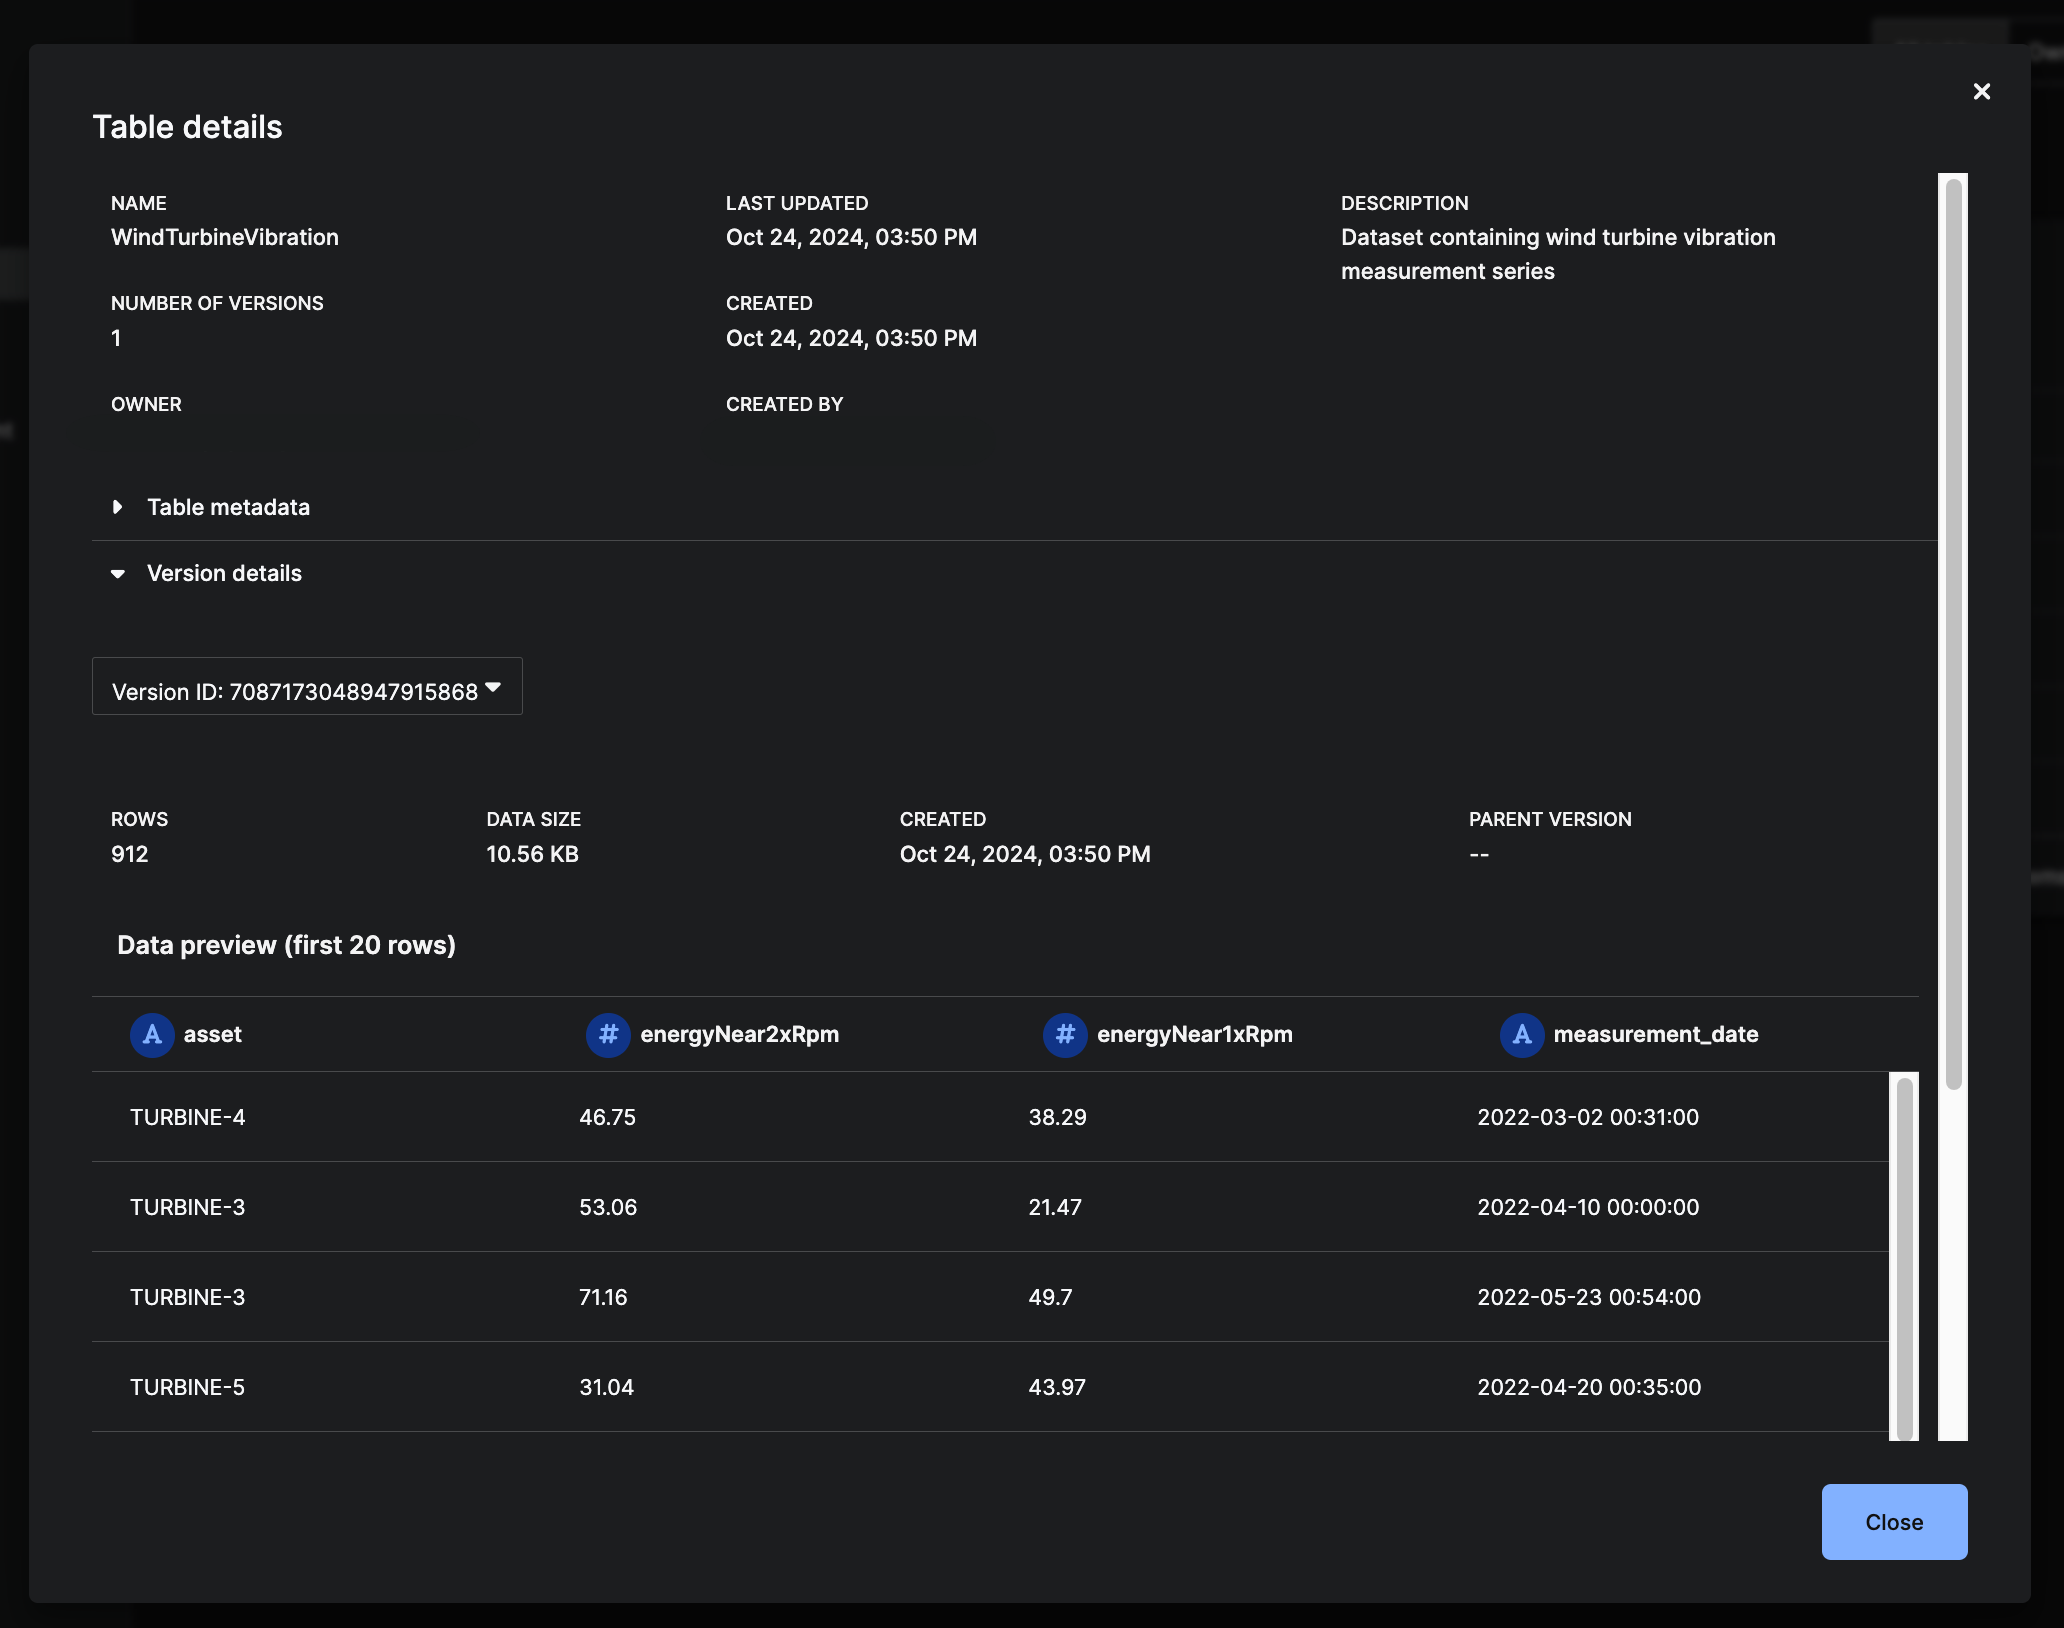
Task: Click the X icon to dismiss the dialog
Action: click(x=1981, y=91)
